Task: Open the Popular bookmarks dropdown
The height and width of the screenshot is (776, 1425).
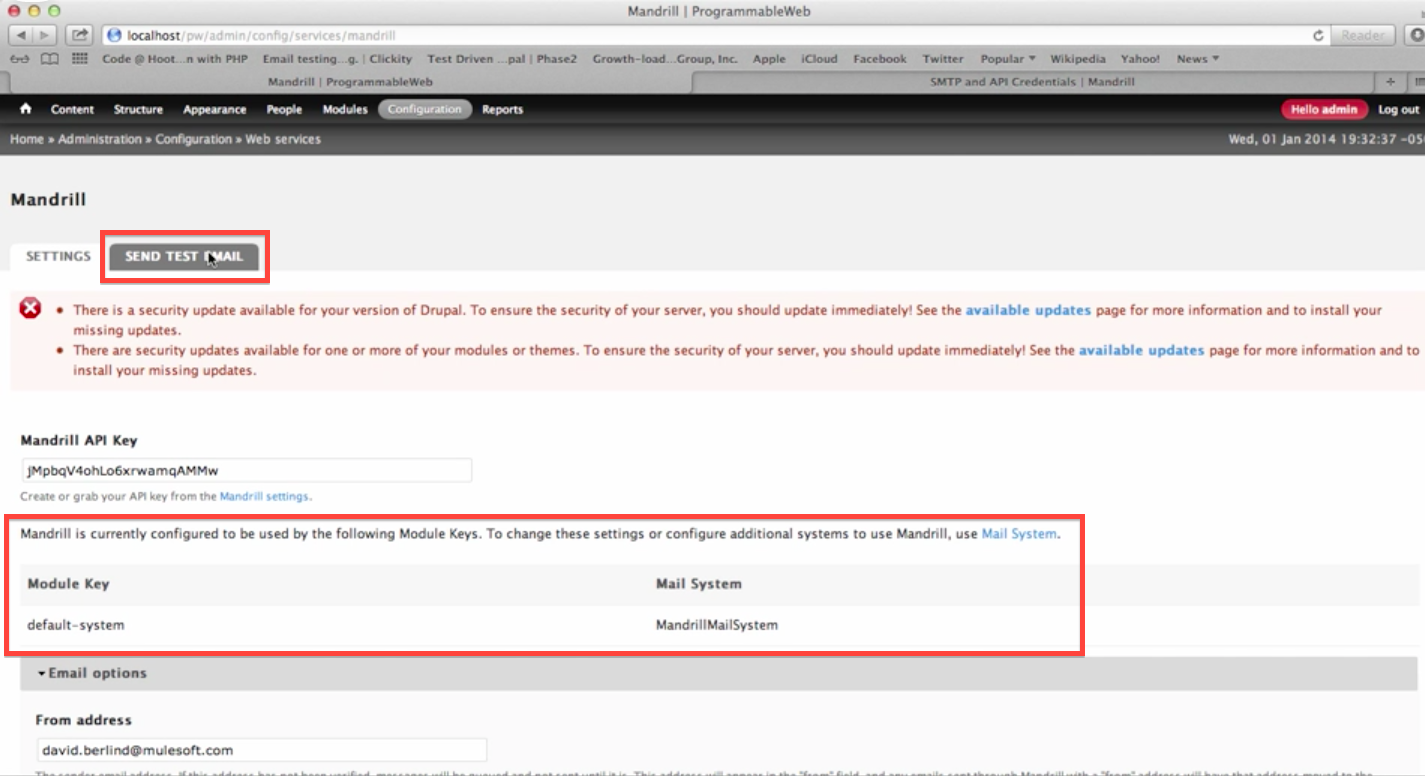Action: click(x=1008, y=59)
